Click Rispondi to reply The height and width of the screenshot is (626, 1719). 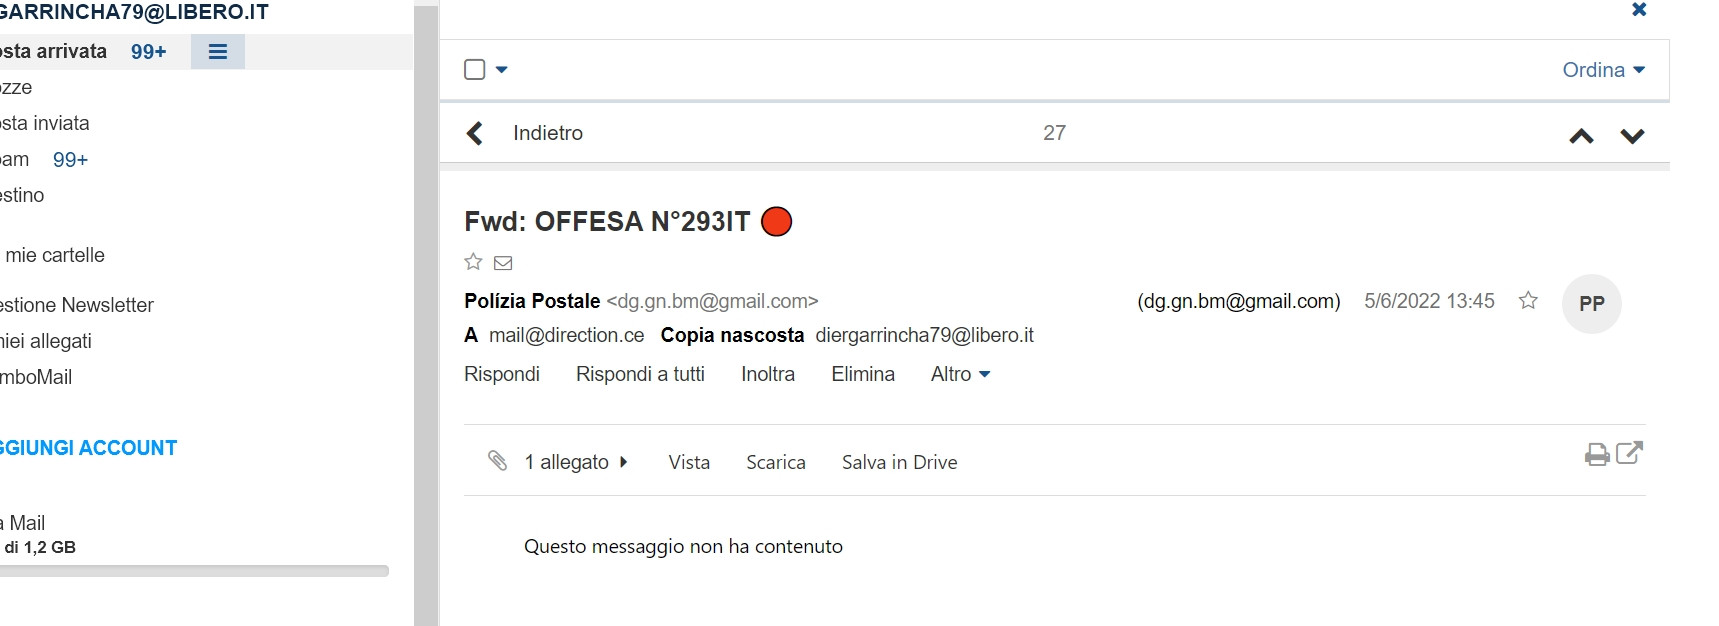click(x=502, y=374)
